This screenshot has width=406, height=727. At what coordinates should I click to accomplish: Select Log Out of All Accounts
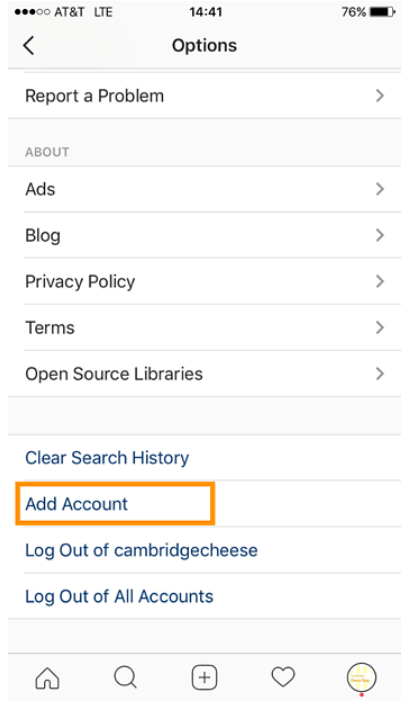[119, 596]
